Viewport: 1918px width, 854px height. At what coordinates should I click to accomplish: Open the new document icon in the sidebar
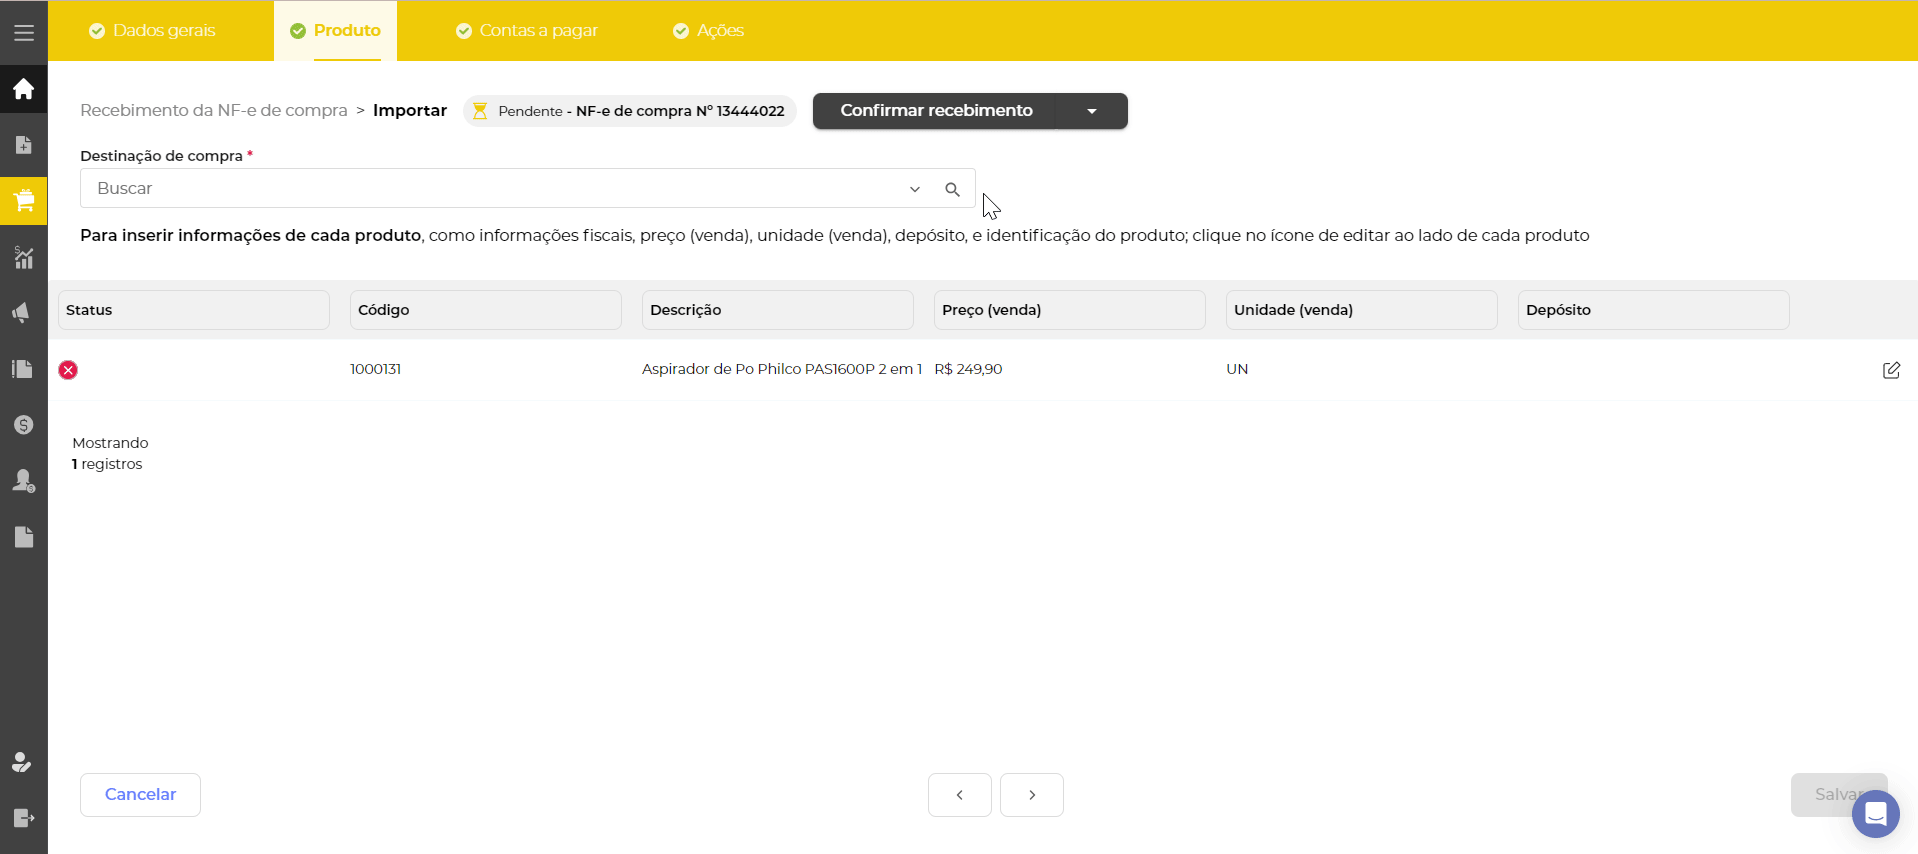coord(24,145)
